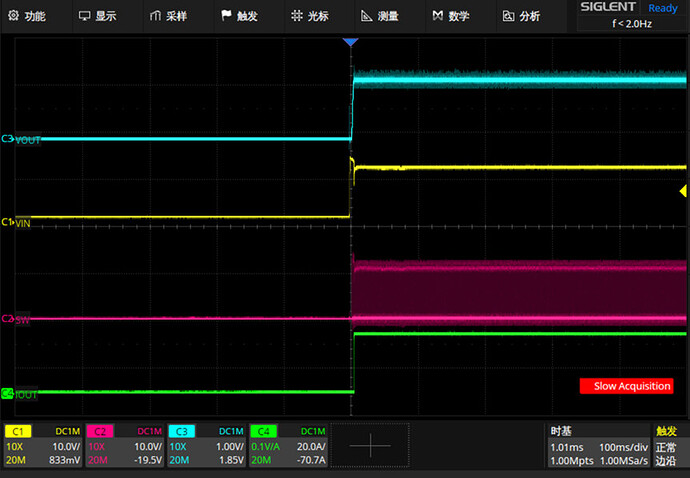Click the VOUT waveform label
This screenshot has width=690, height=478.
point(28,140)
